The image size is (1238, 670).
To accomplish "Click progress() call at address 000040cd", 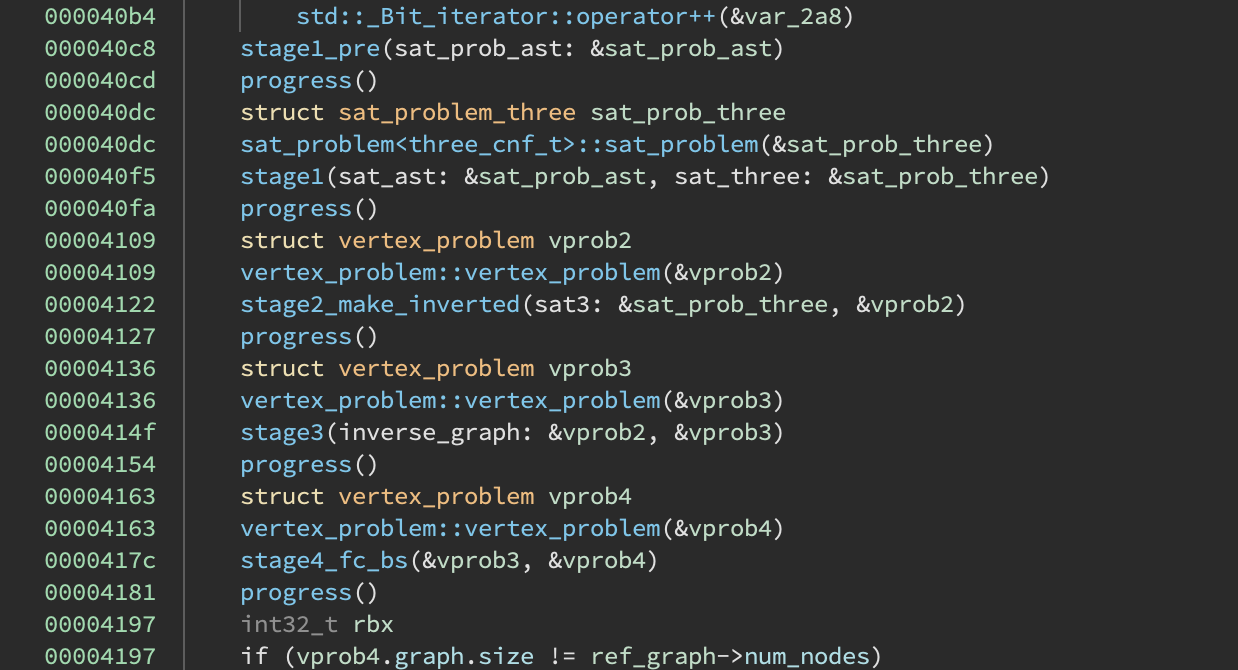I will tap(296, 80).
